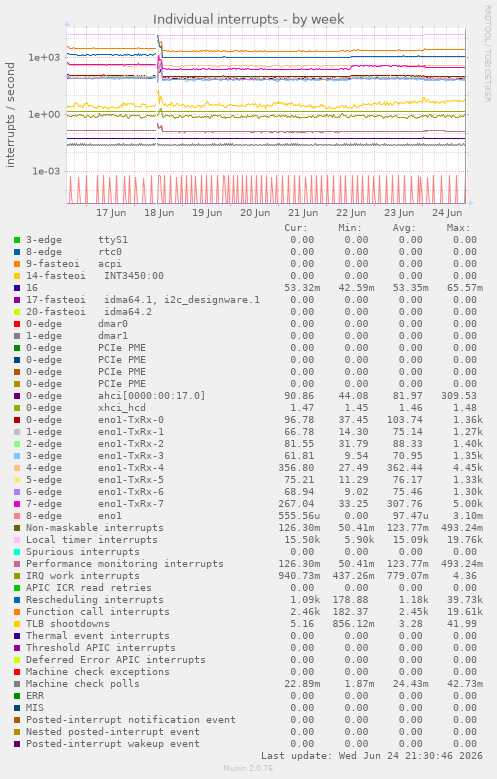Select the ahci[0000:00:17.0] legend label

click(152, 396)
